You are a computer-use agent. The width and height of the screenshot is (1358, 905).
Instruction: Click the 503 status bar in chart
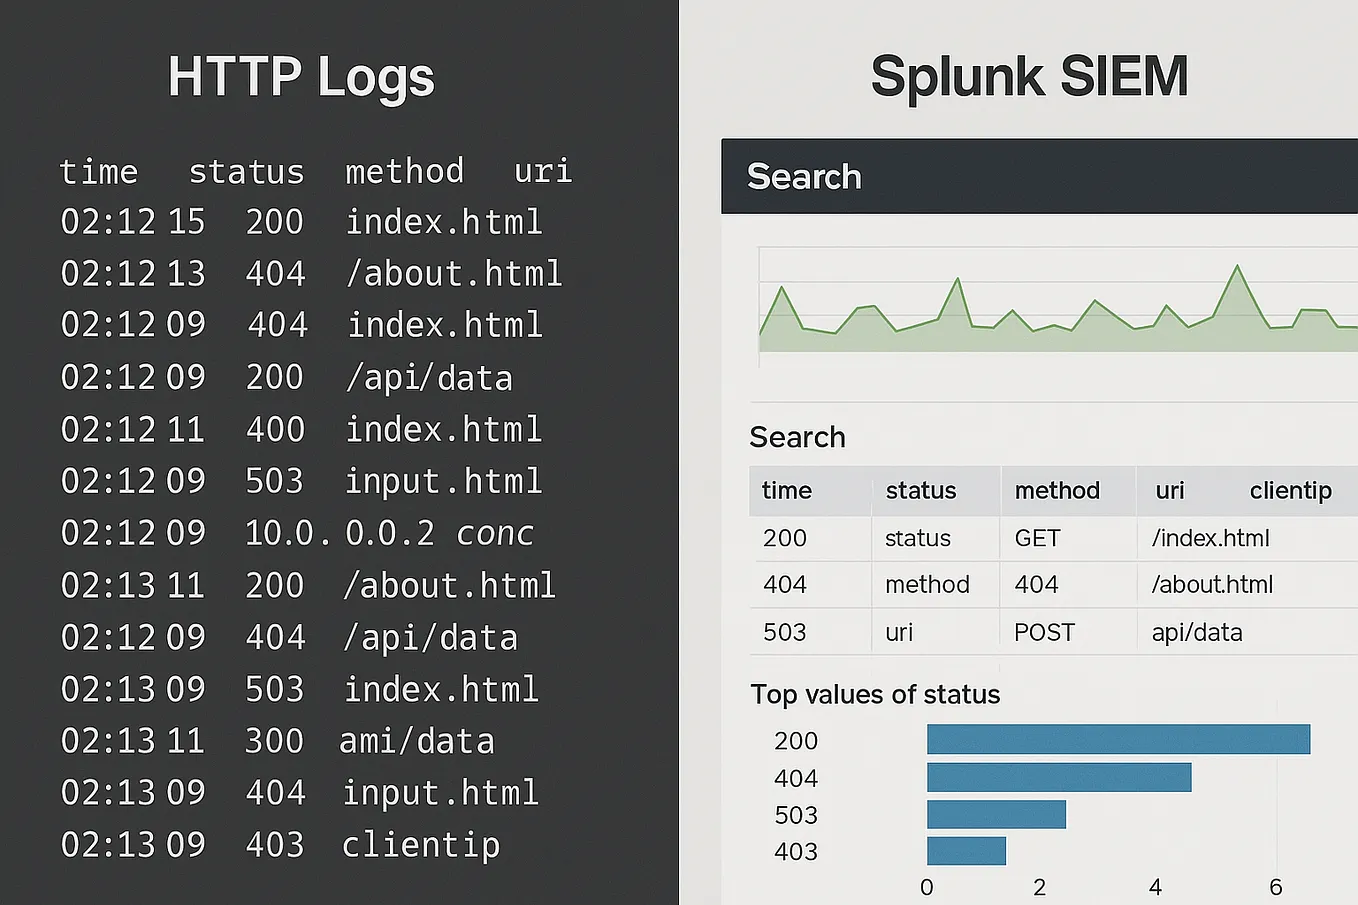996,814
